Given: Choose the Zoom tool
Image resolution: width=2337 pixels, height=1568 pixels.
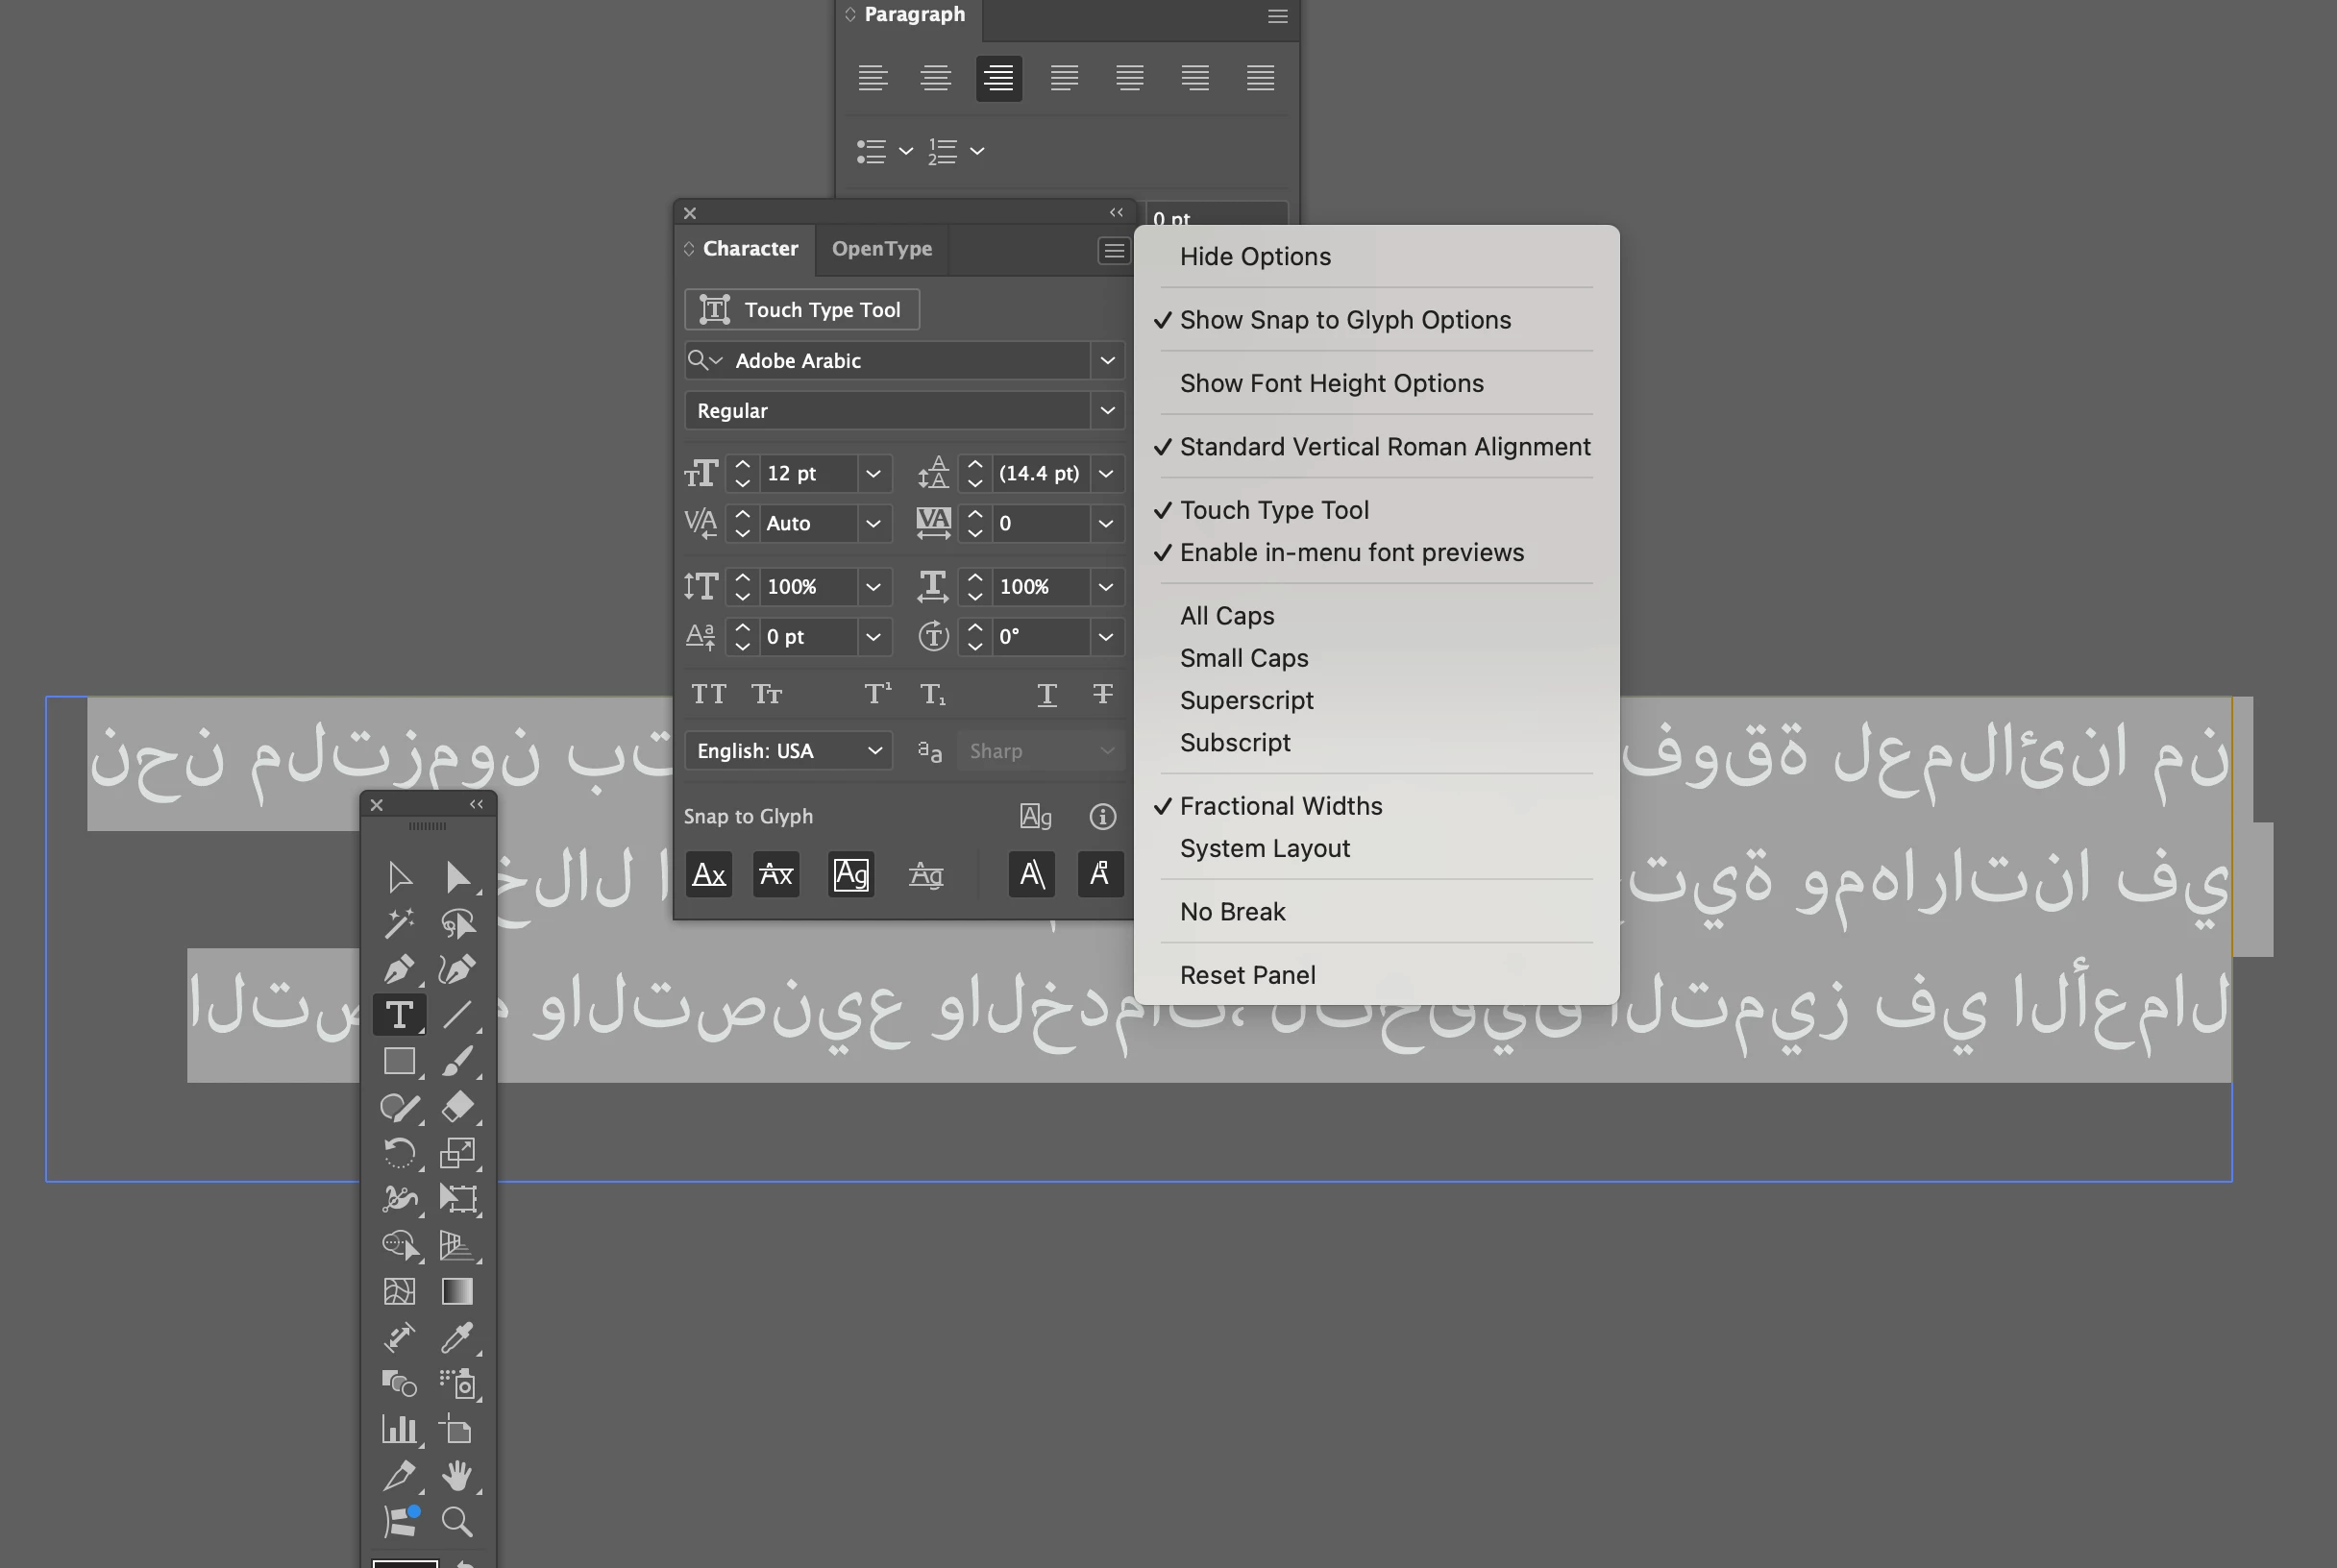Looking at the screenshot, I should 457,1521.
